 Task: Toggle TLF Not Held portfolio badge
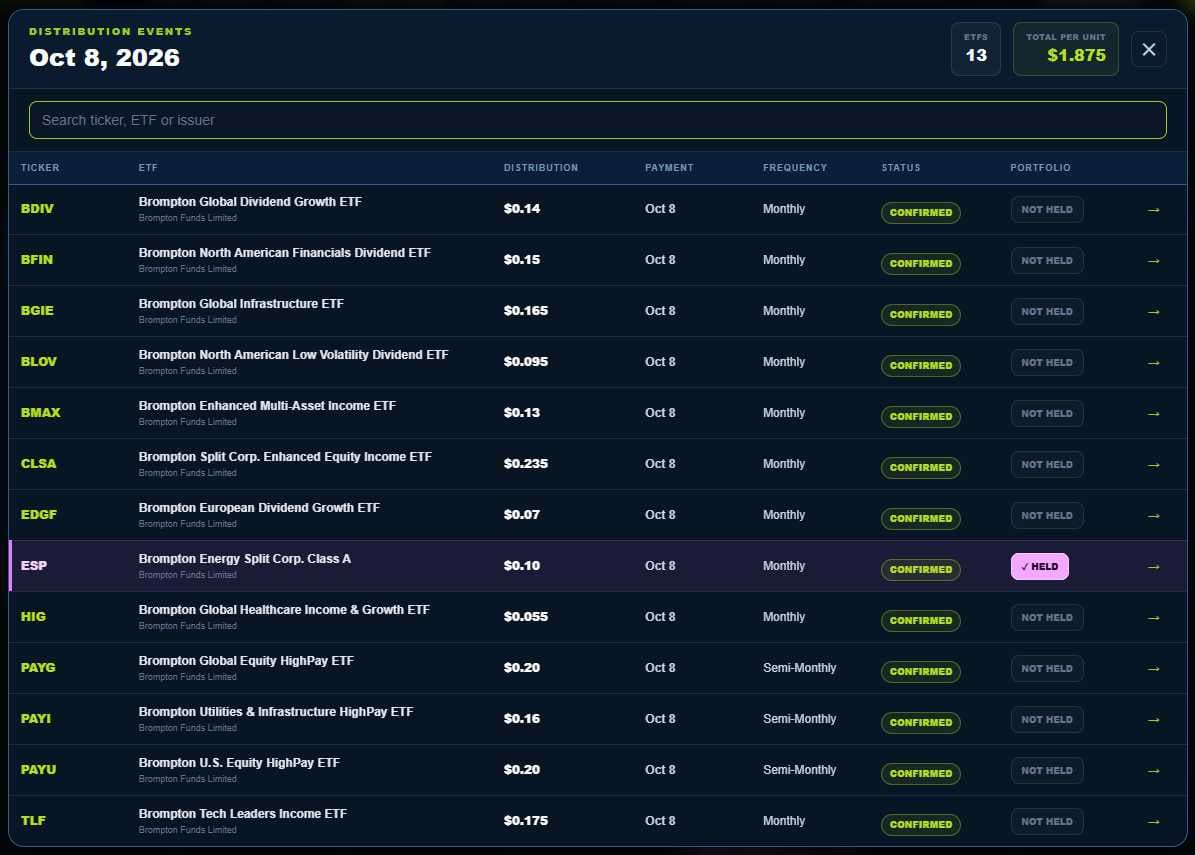1046,821
